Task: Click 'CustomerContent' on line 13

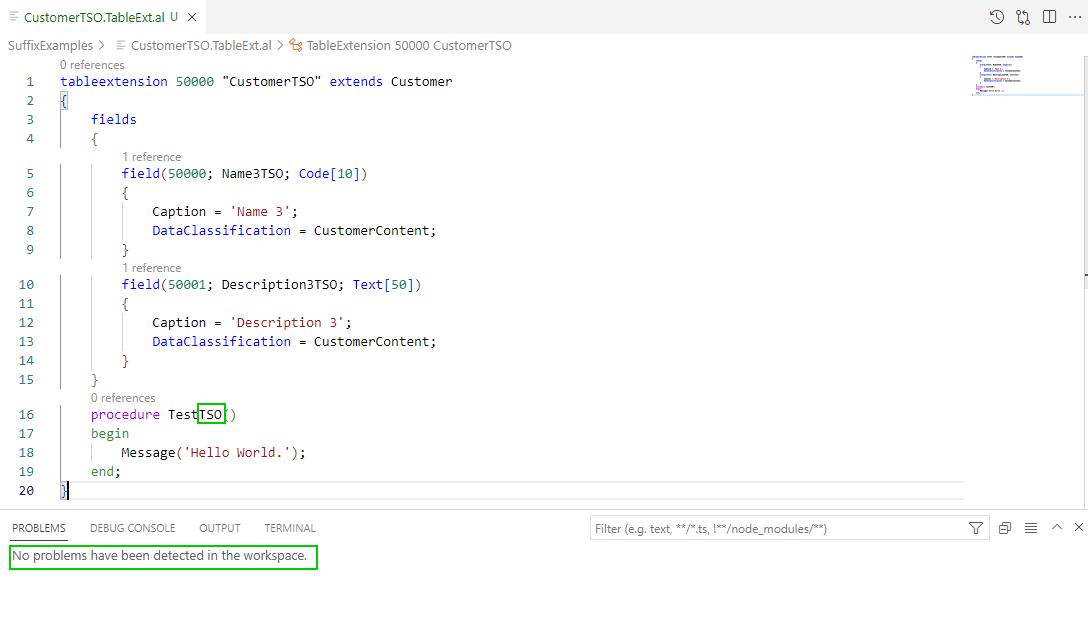Action: coord(371,342)
